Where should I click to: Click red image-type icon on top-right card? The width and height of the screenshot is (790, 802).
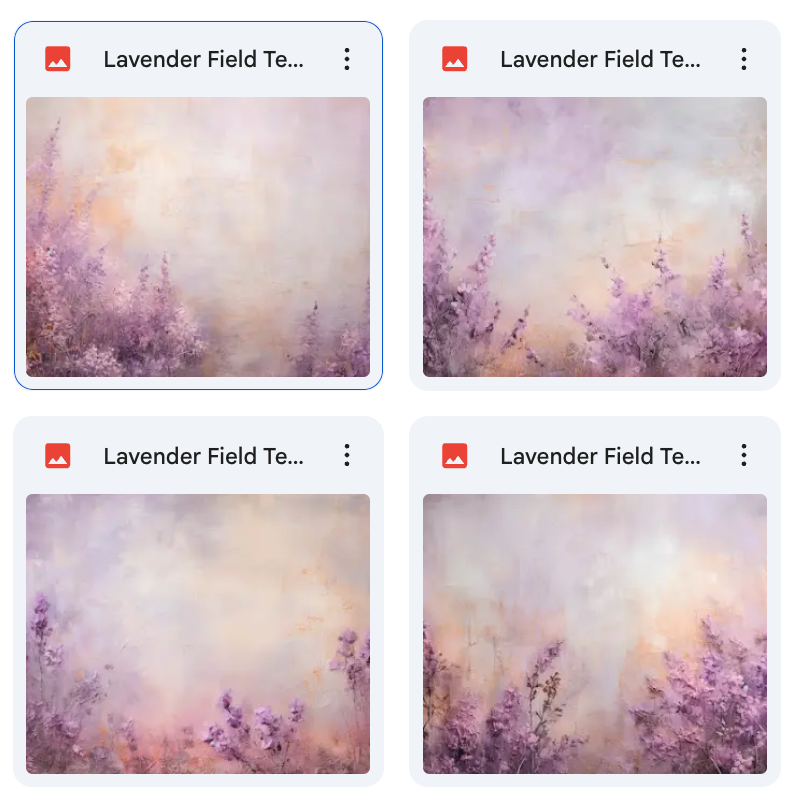coord(455,59)
